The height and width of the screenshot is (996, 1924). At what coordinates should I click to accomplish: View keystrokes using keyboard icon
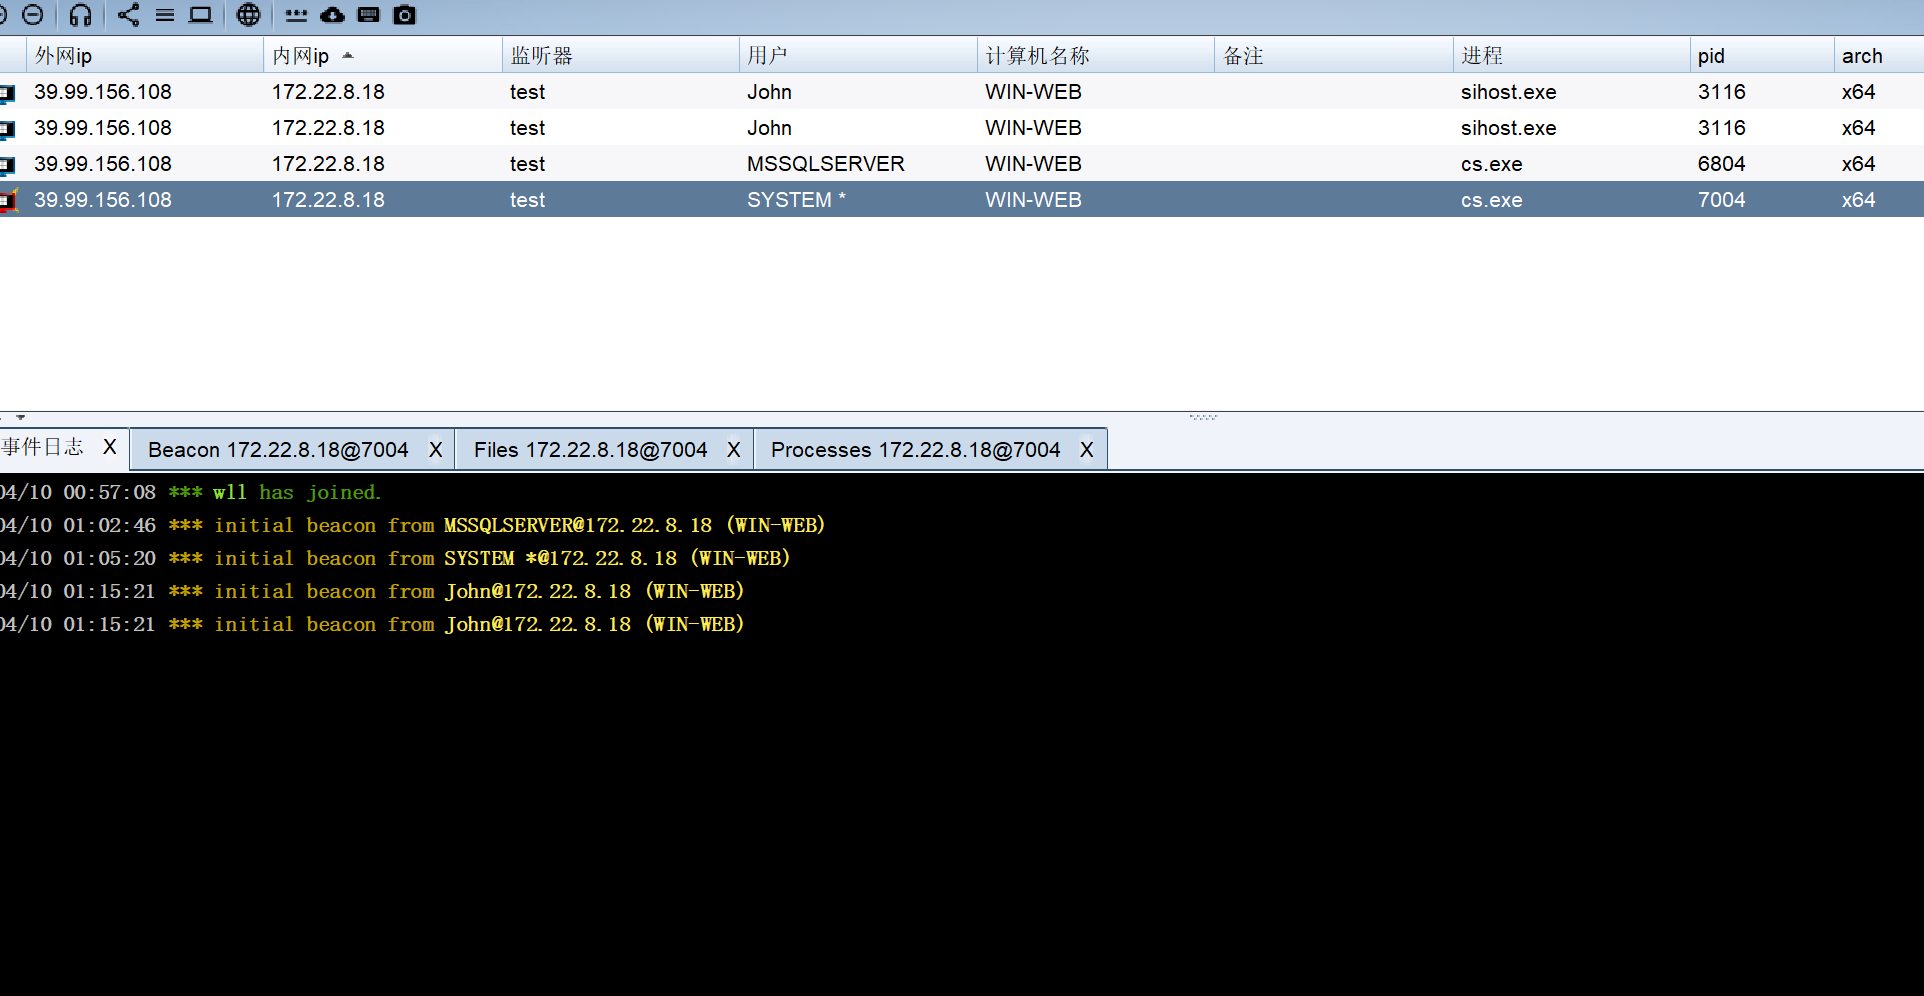368,15
